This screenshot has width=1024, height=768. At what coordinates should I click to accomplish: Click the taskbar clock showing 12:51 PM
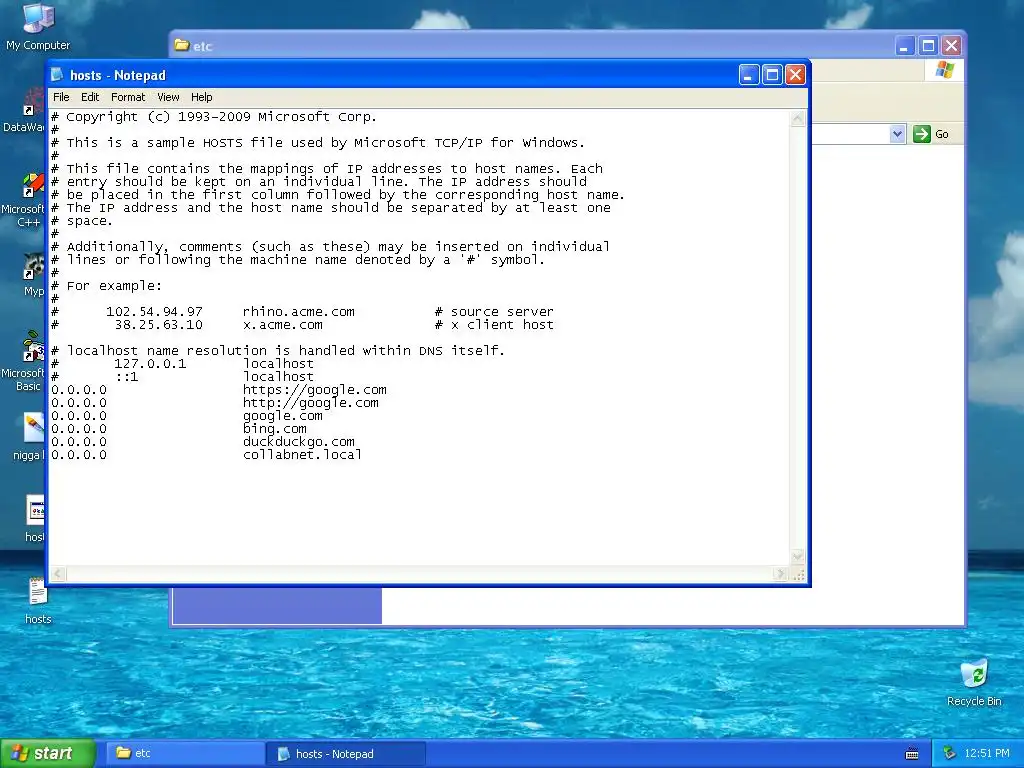pyautogui.click(x=986, y=754)
